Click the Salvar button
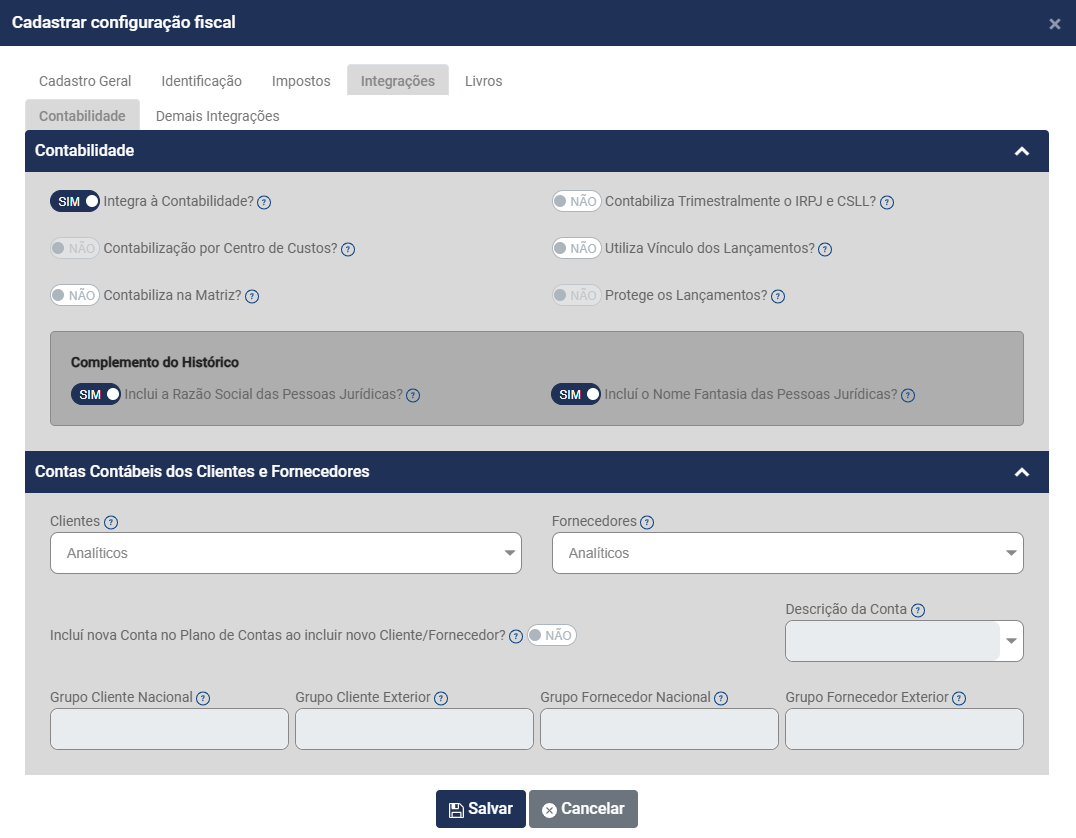The width and height of the screenshot is (1076, 838). [481, 809]
